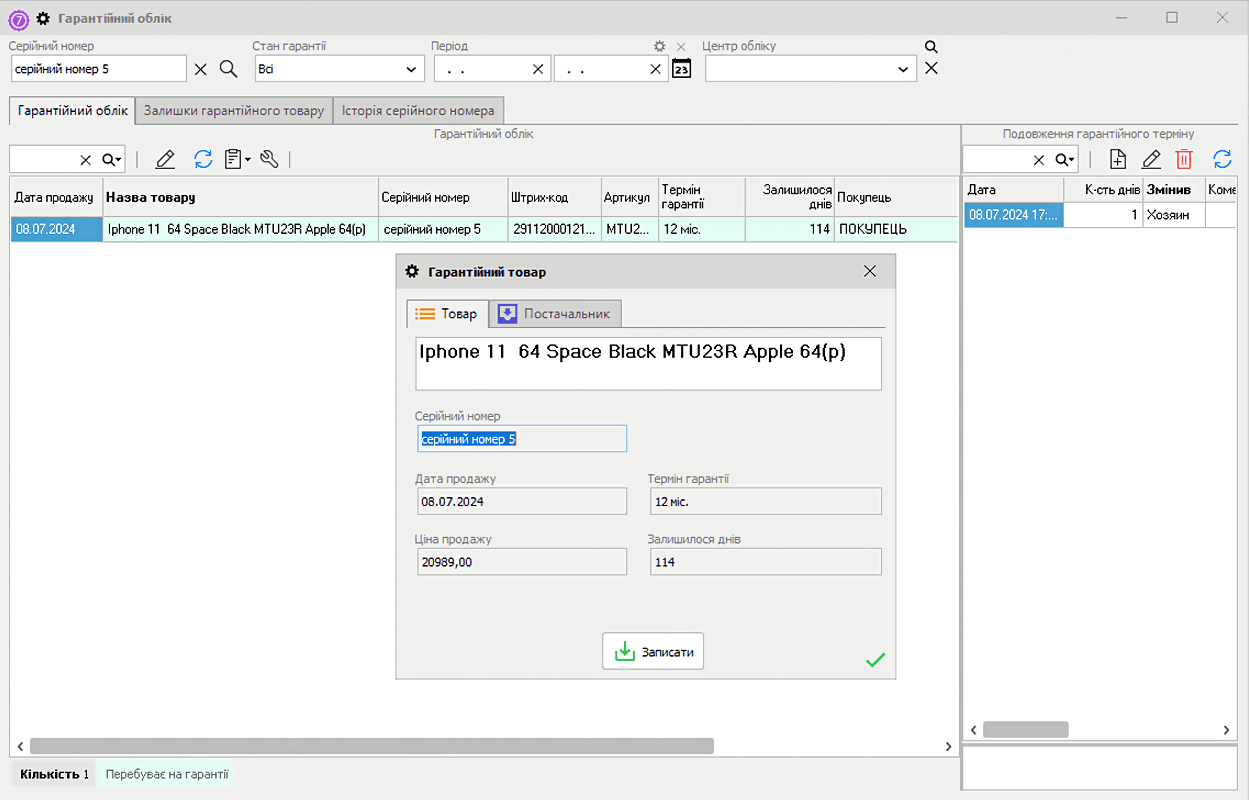Clear the serial number search field
This screenshot has height=800, width=1249.
point(201,69)
